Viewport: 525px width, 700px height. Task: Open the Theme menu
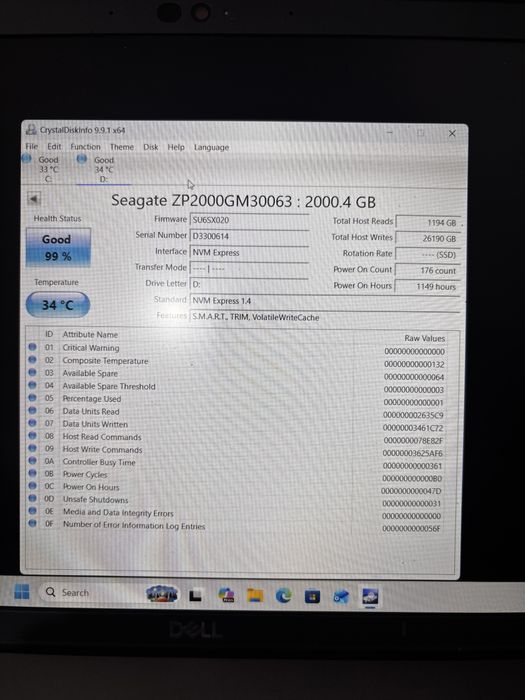click(121, 147)
